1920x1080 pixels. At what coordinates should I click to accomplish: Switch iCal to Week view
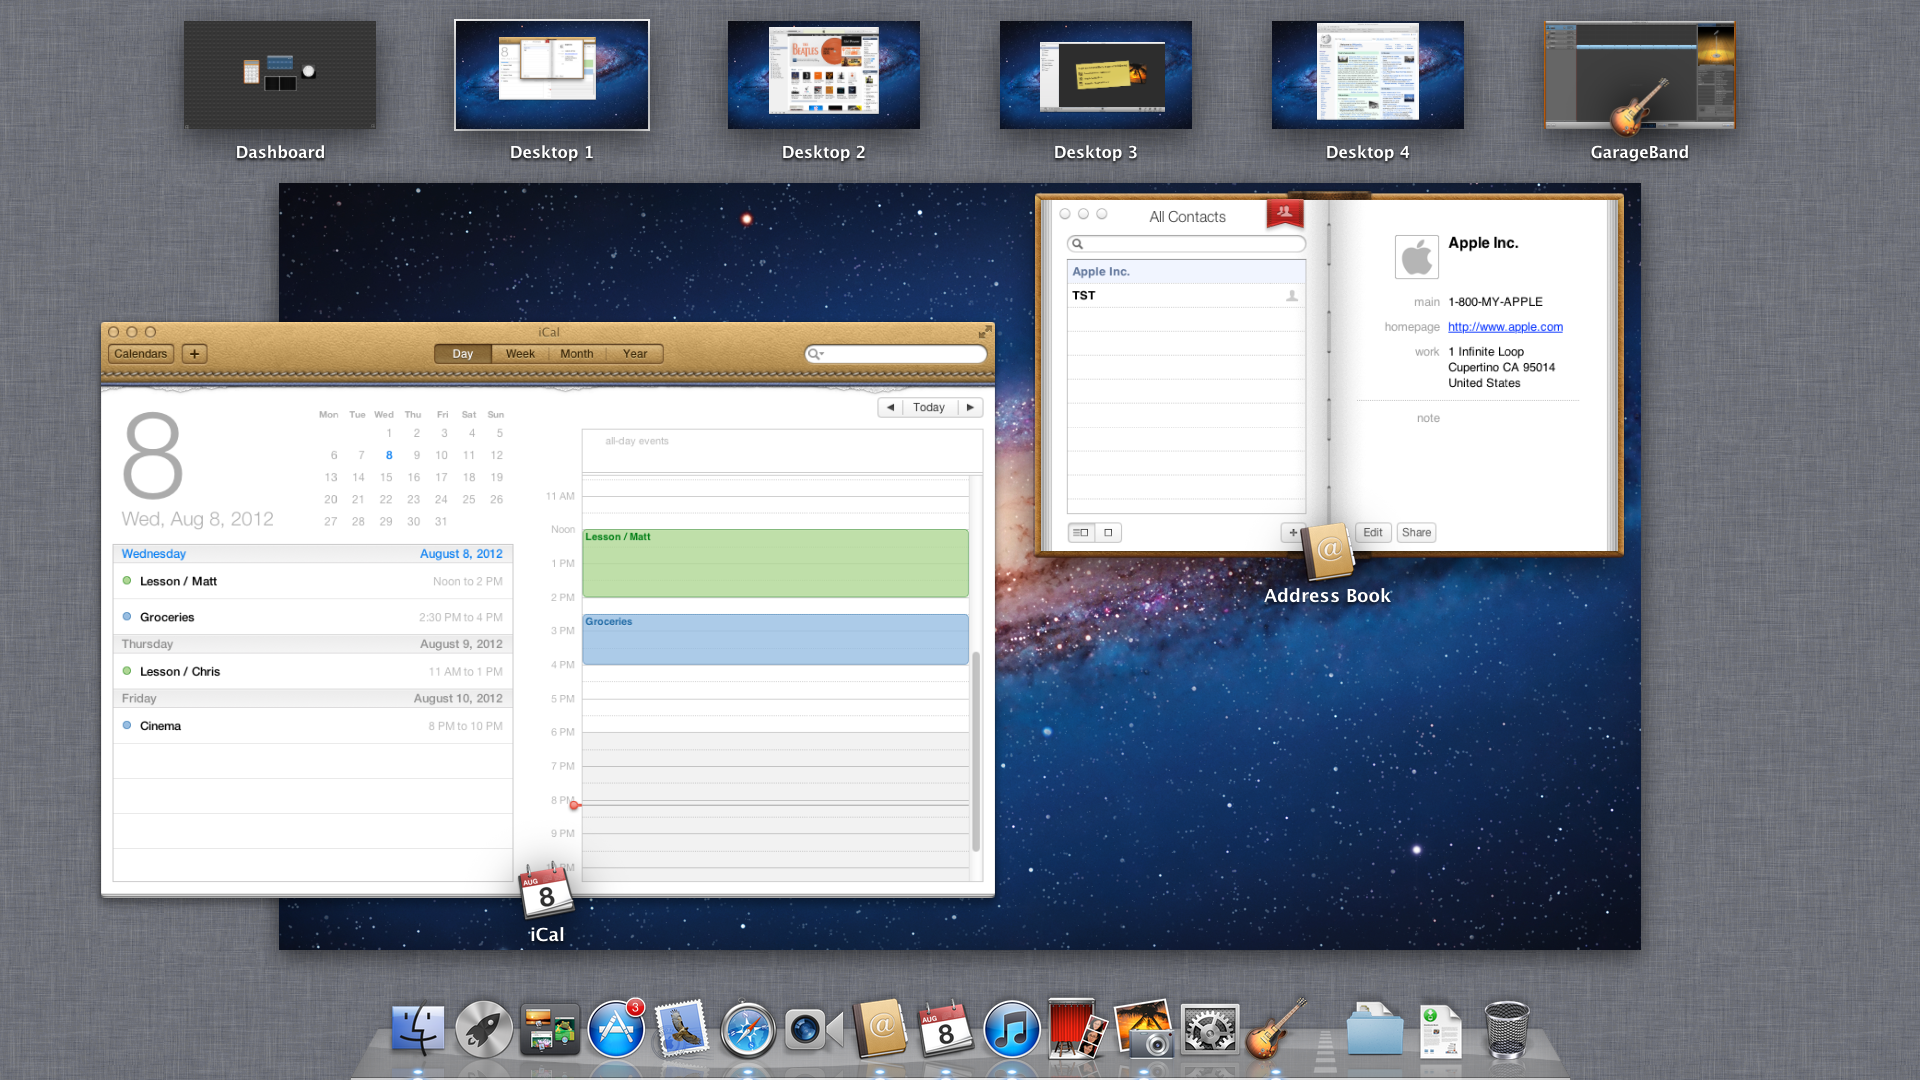(x=520, y=353)
